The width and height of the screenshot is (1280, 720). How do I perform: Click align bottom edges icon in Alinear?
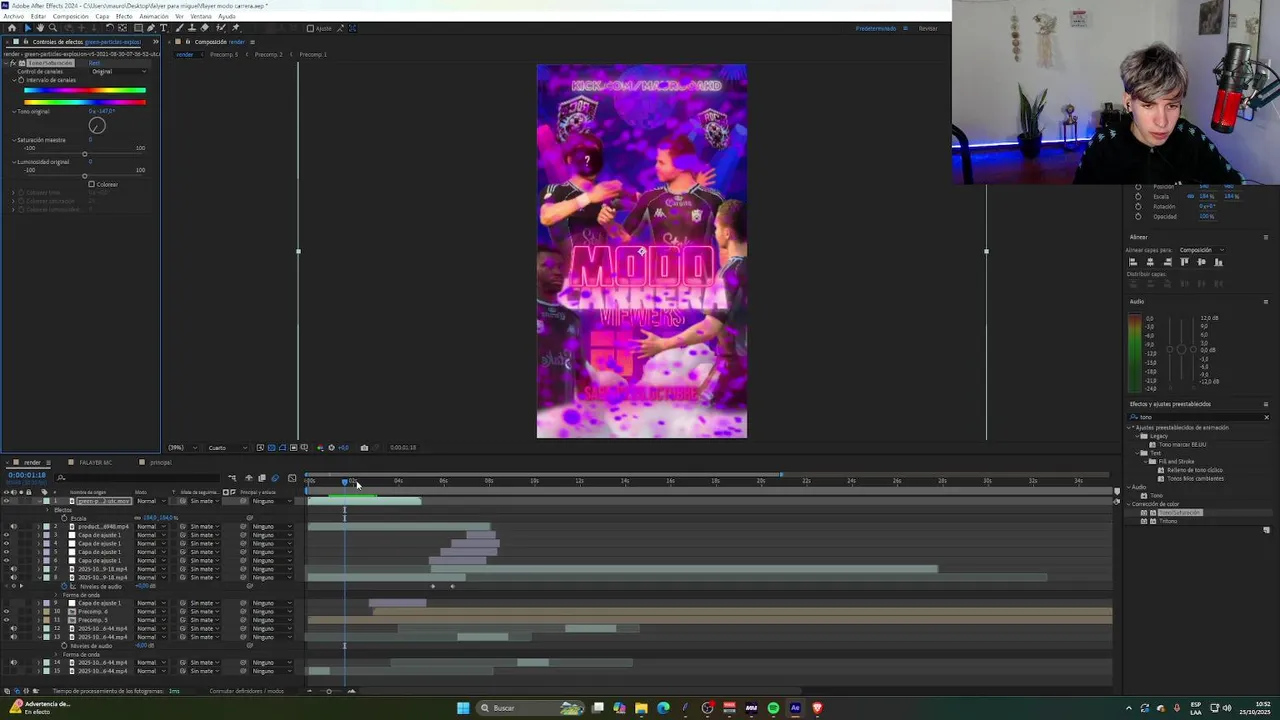[x=1219, y=262]
